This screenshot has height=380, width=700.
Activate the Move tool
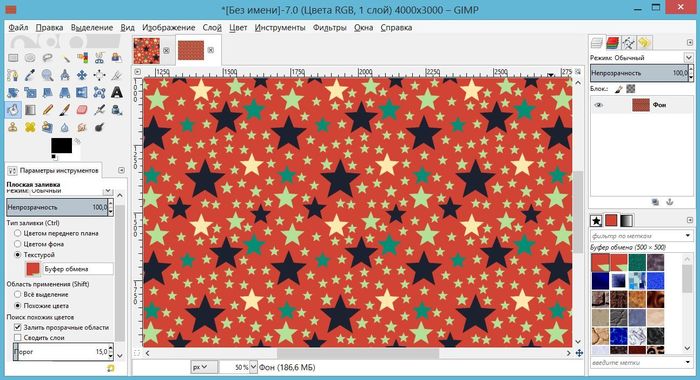tap(82, 75)
